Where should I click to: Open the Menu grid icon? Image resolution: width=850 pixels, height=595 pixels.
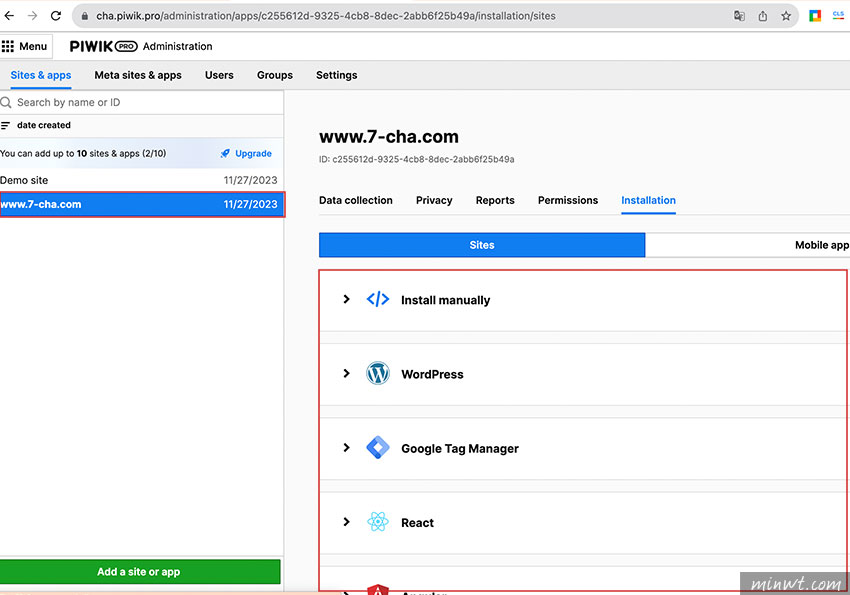pos(8,46)
